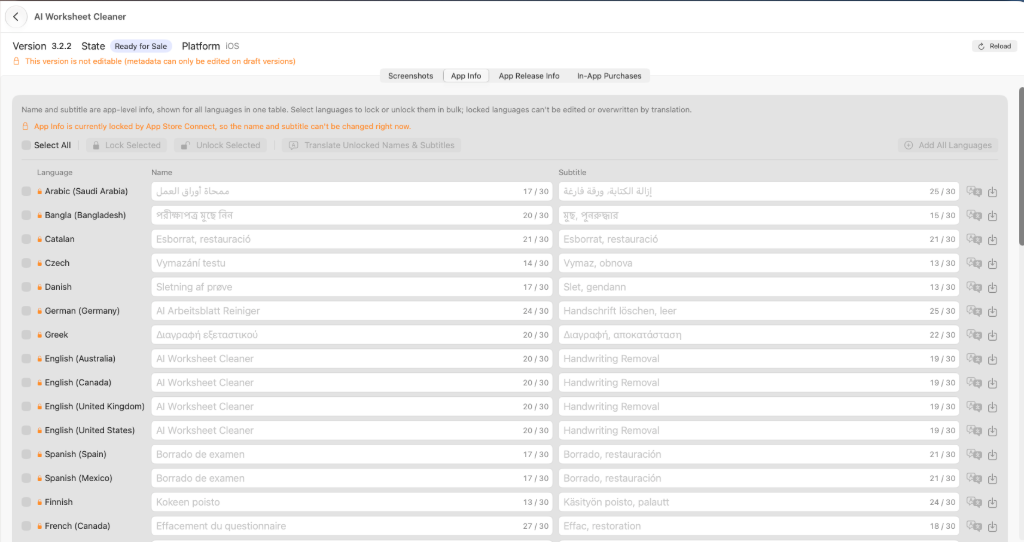Click the 'Spanish (Spain)' language label
Screen dimensions: 1024x542
pyautogui.click(x=75, y=454)
